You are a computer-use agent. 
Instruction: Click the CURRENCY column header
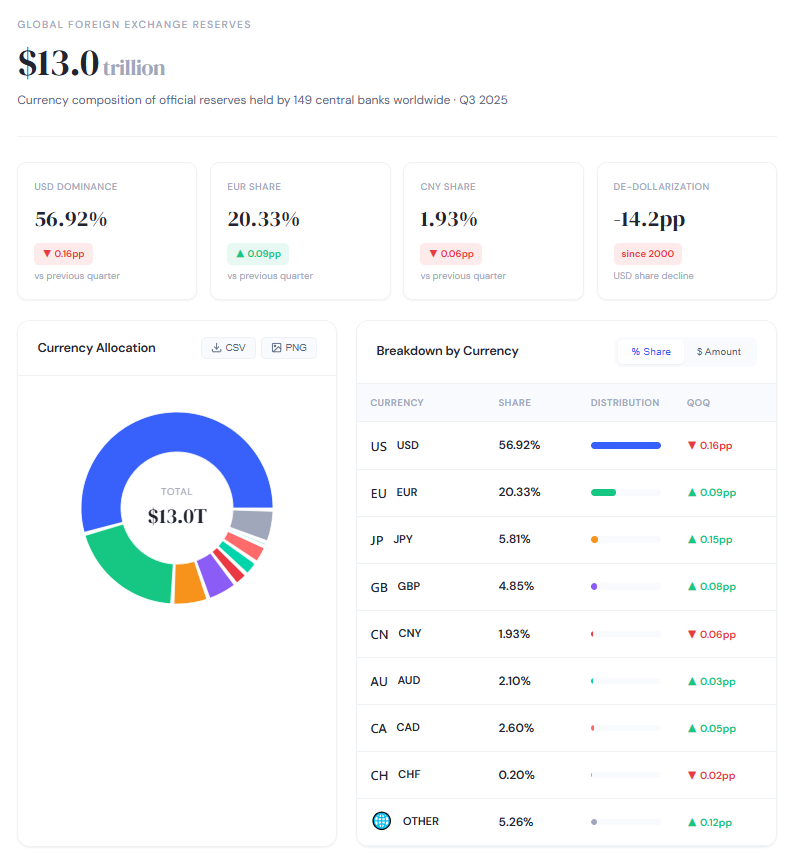pos(396,403)
